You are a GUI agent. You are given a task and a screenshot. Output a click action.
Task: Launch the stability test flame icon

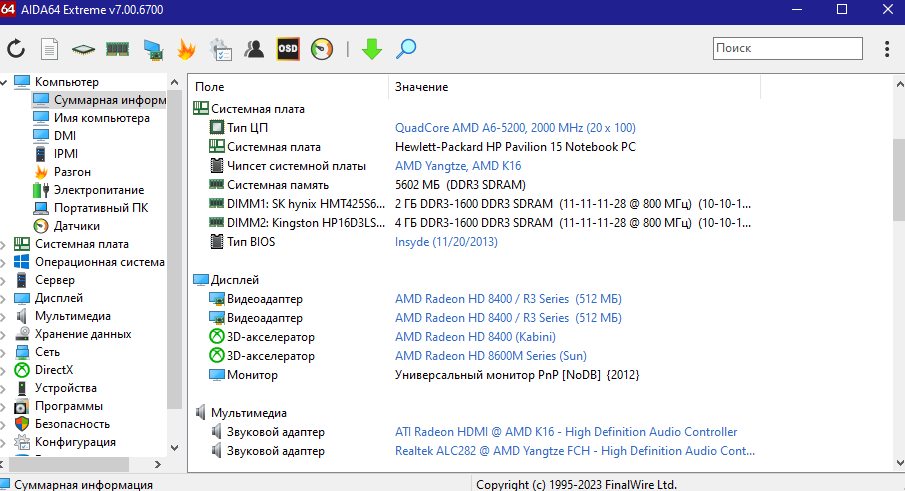click(x=186, y=49)
